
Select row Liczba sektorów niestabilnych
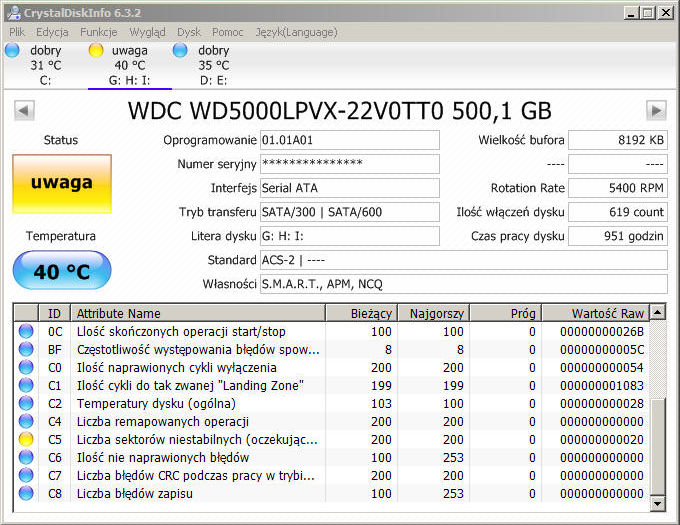pyautogui.click(x=332, y=439)
